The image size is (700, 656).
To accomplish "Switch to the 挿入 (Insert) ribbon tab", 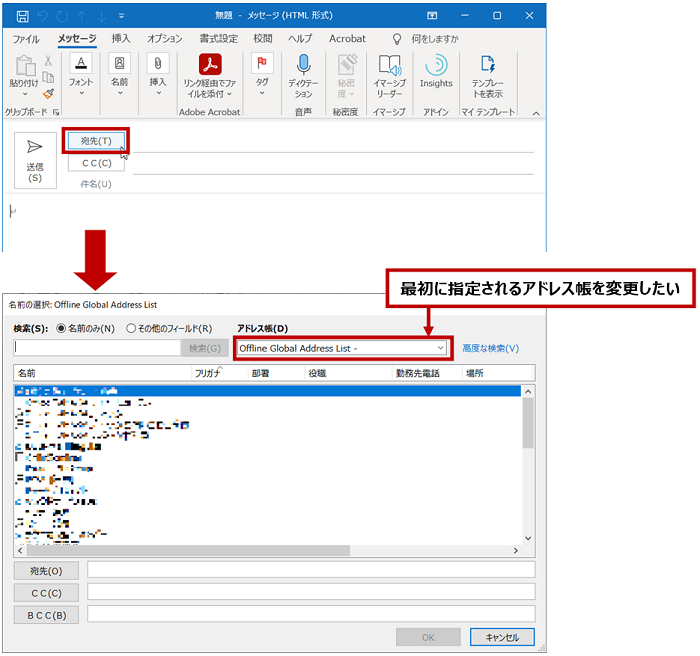I will [x=121, y=39].
